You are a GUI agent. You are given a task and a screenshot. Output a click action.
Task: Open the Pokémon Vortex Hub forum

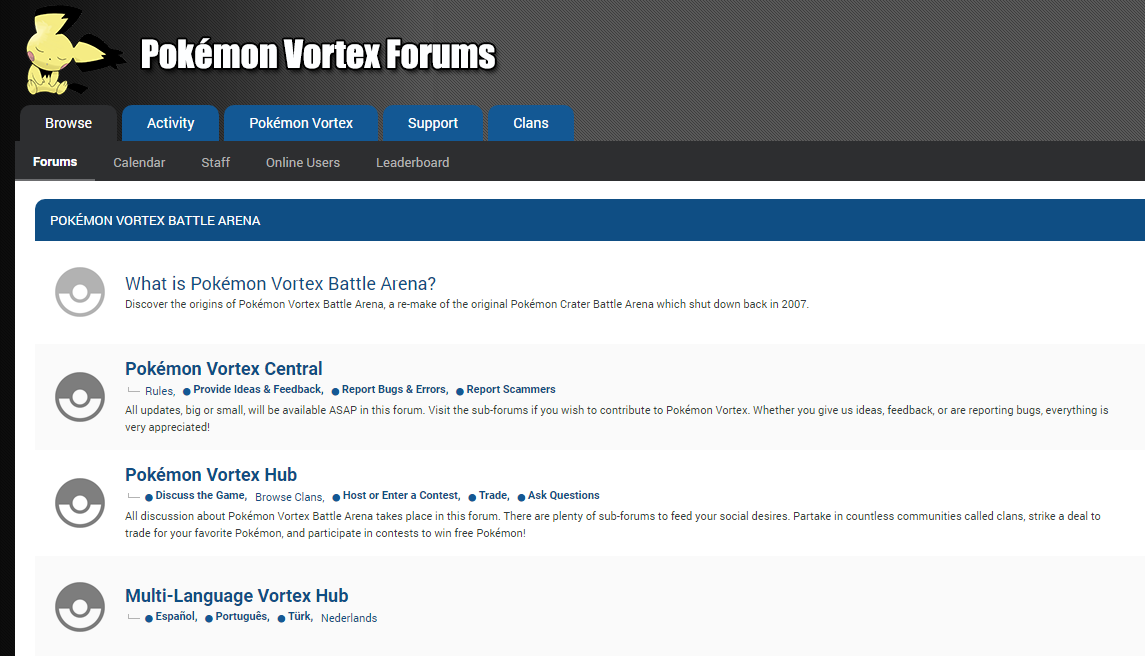211,475
